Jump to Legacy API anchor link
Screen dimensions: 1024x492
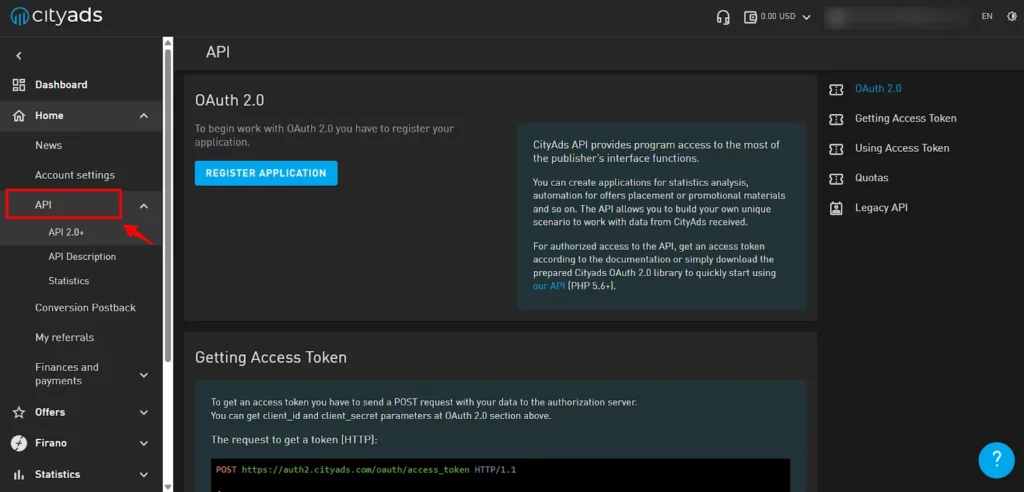(x=881, y=208)
